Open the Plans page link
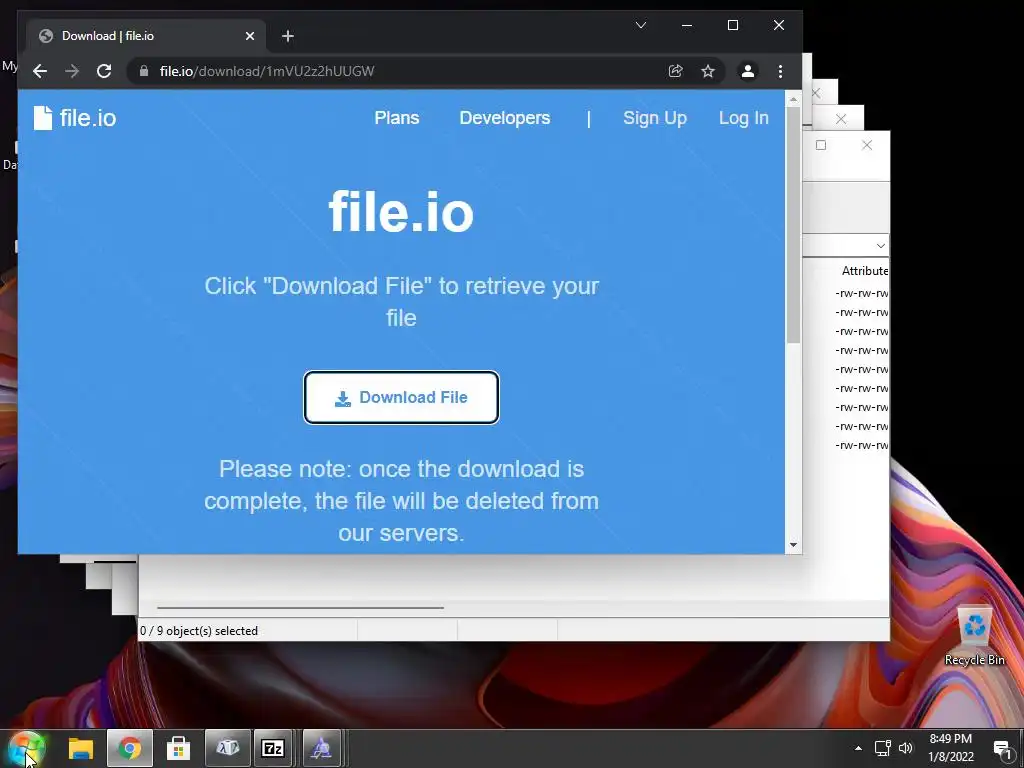 [396, 118]
